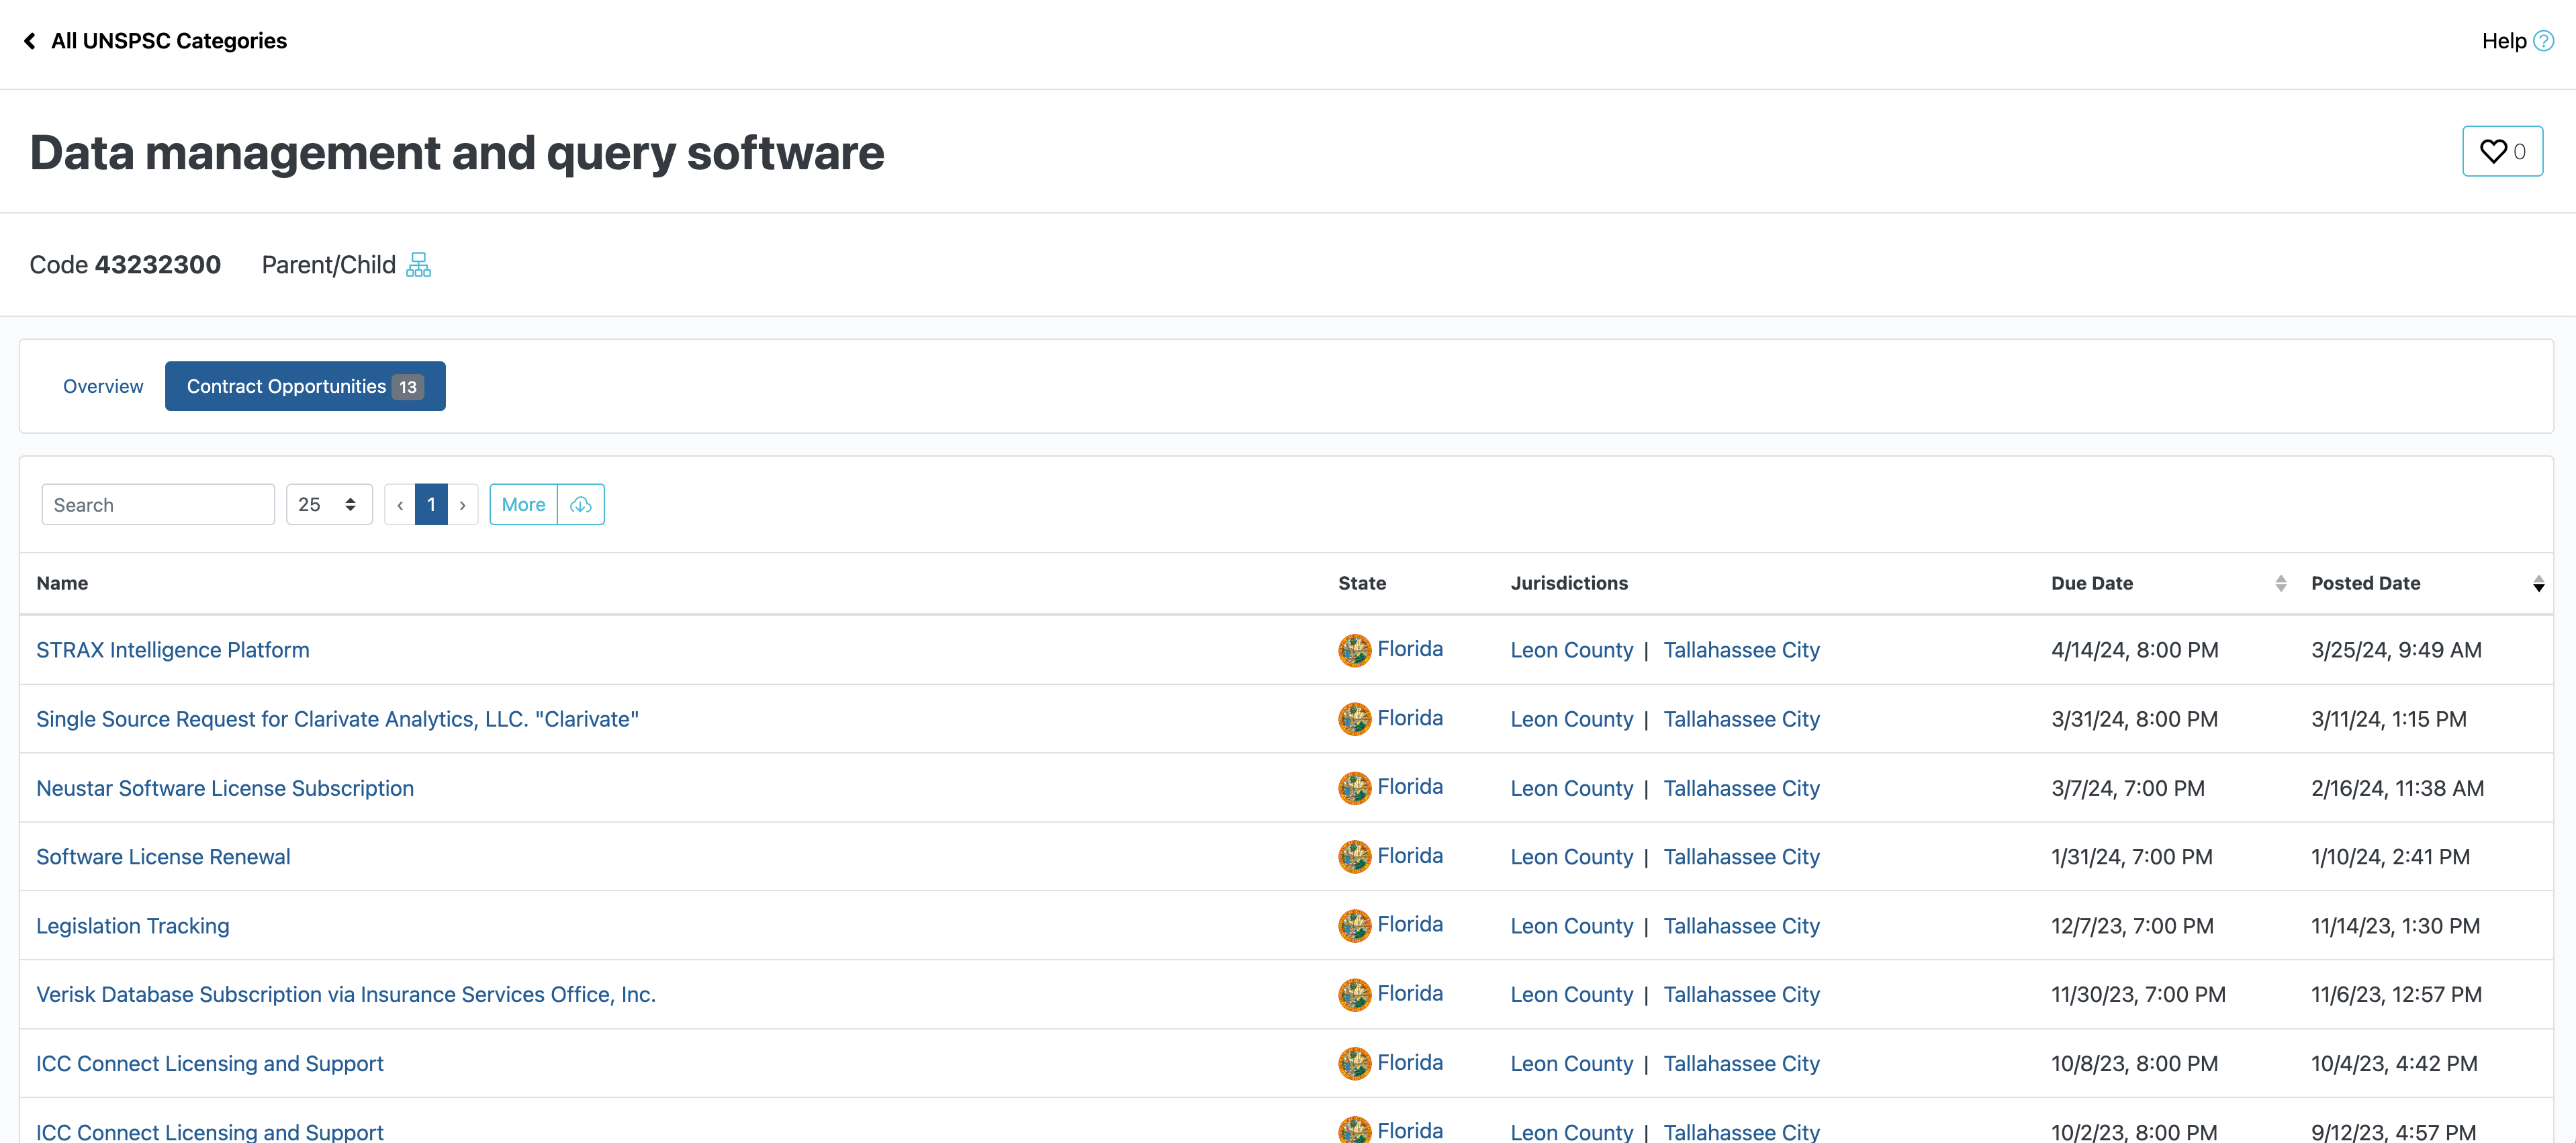Image resolution: width=2576 pixels, height=1143 pixels.
Task: Click the Parent/Child hierarchy icon
Action: point(418,265)
